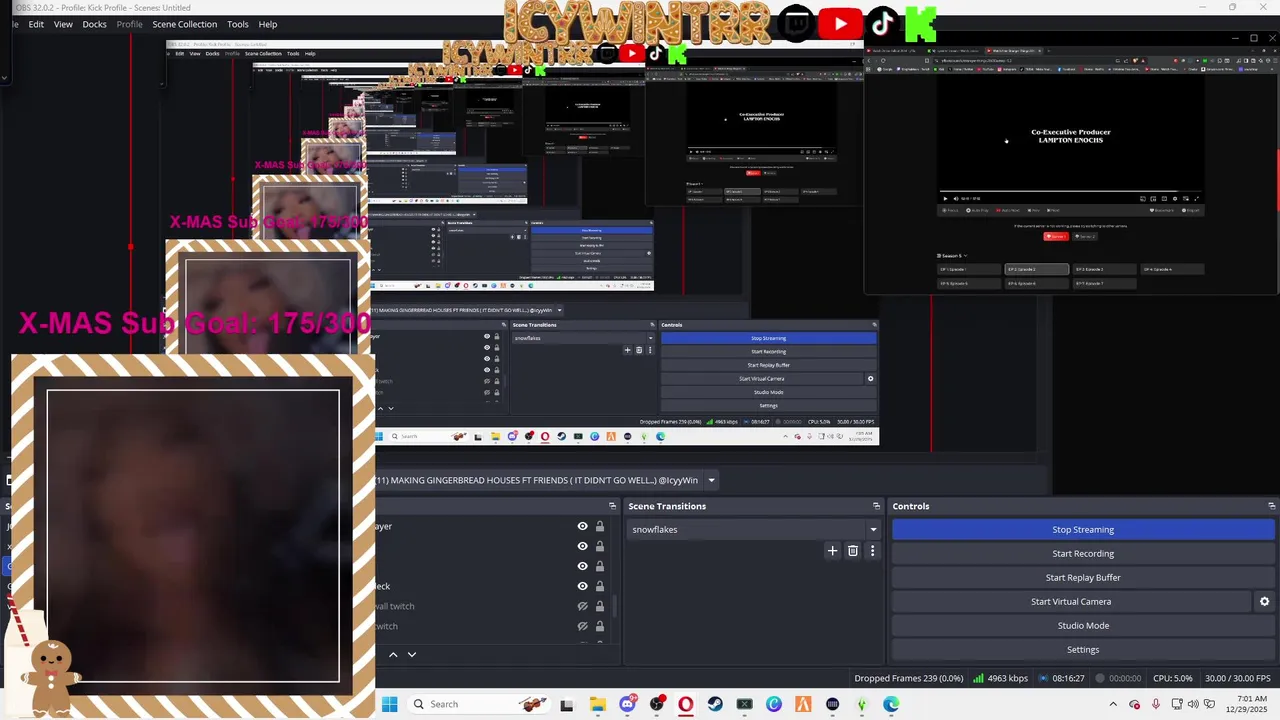Click Start Virtual Camera button
1280x720 pixels.
coord(1071,602)
